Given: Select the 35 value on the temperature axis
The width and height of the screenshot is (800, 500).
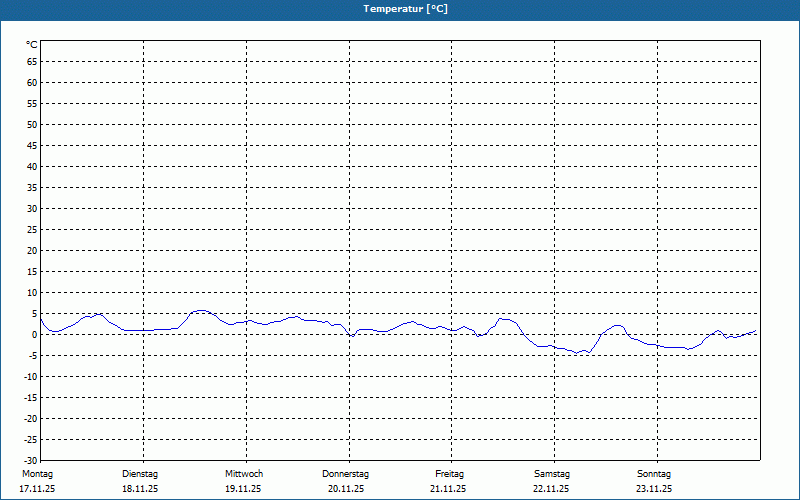Looking at the screenshot, I should click(32, 188).
